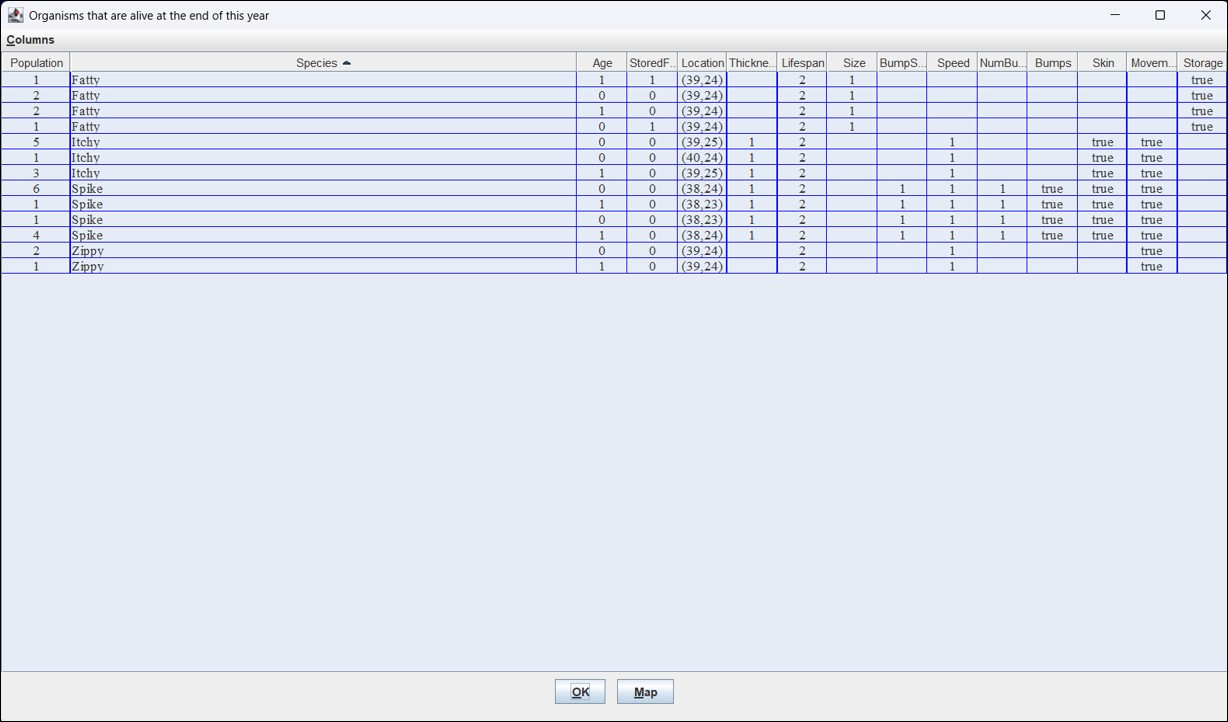Click the application icon in title bar
The image size is (1228, 722).
click(x=15, y=15)
